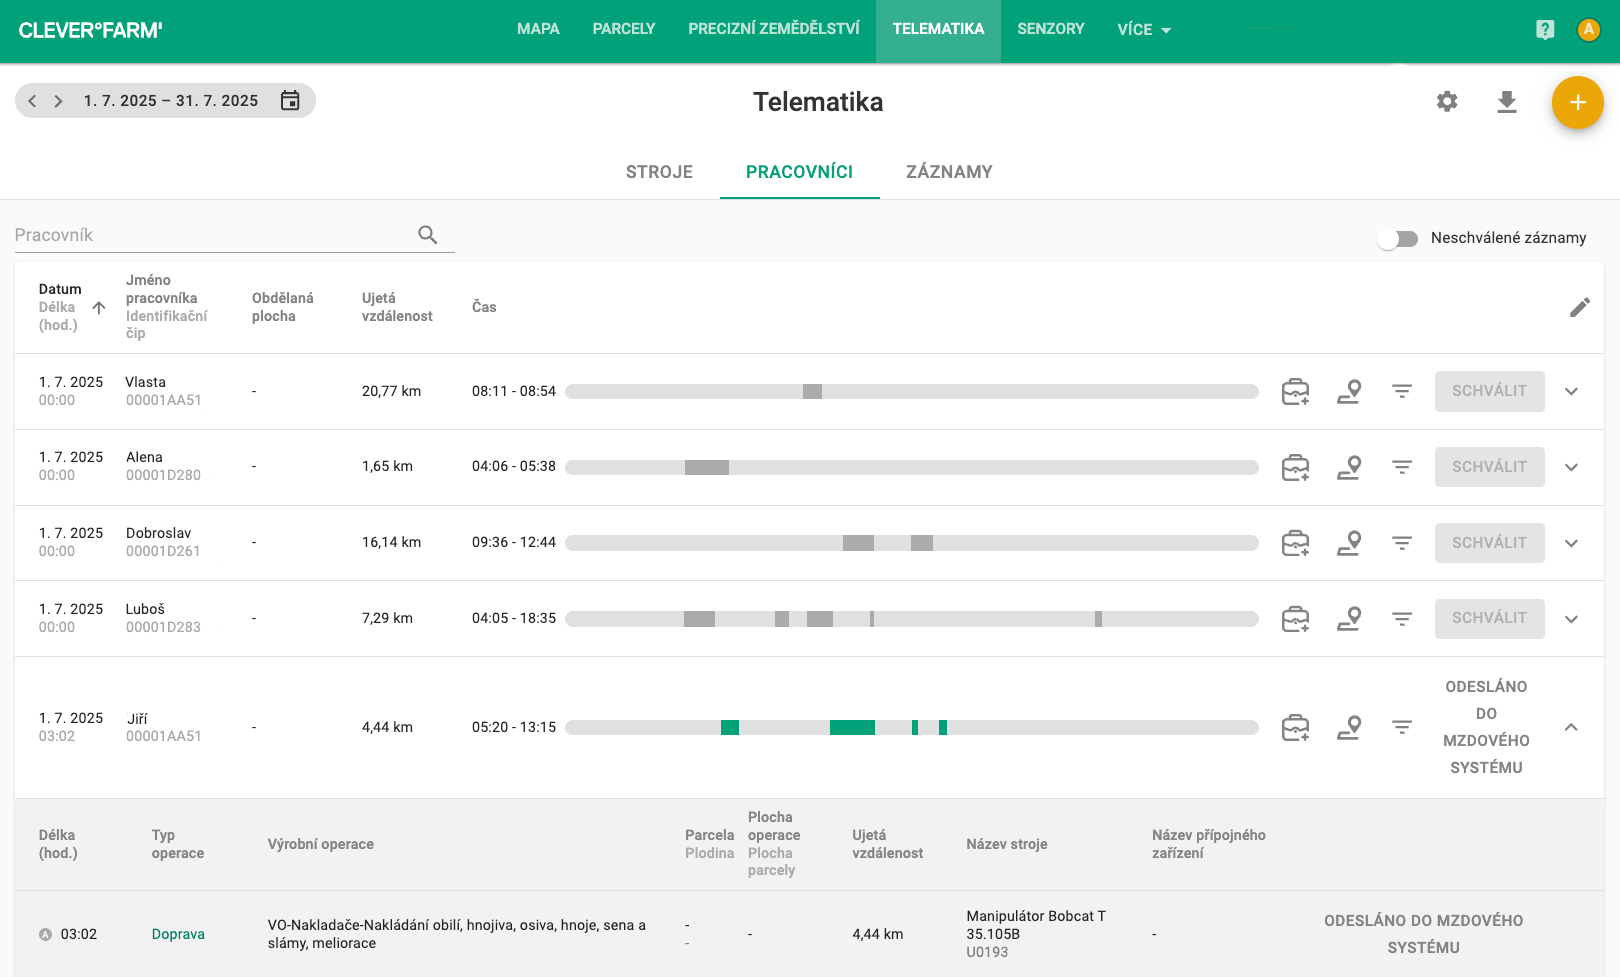Viewport: 1620px width, 977px height.
Task: Switch to STROJE tab
Action: [x=659, y=172]
